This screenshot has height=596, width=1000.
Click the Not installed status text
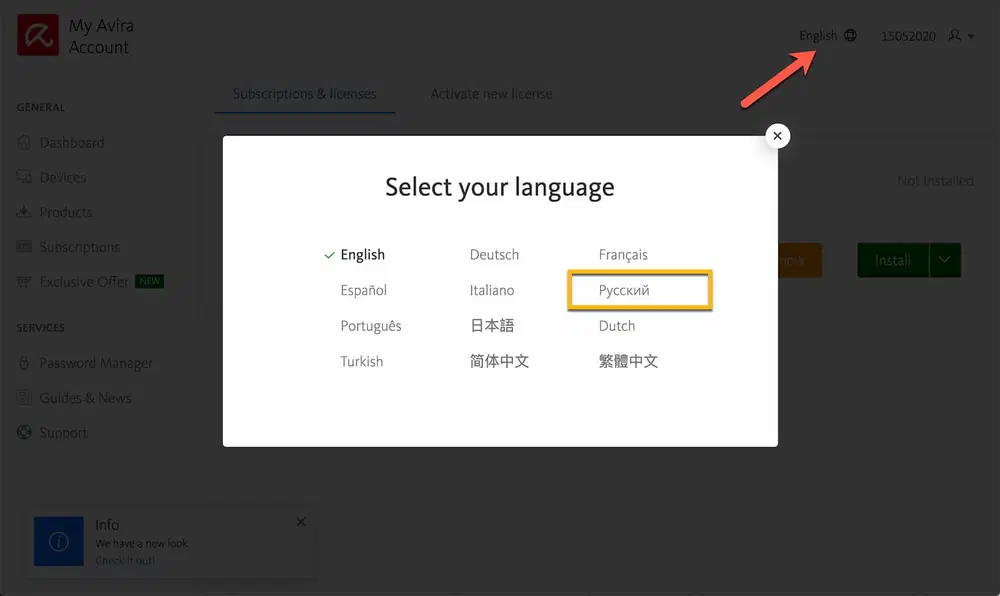(935, 181)
